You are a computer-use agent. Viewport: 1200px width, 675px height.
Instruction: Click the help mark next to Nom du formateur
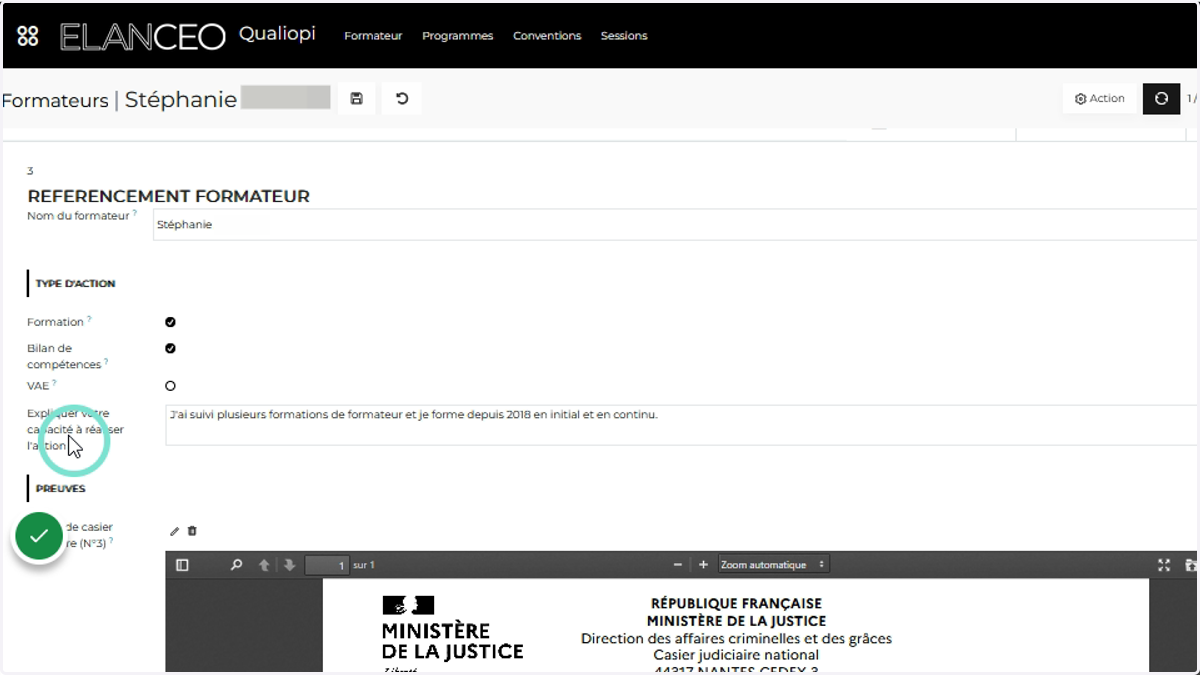click(x=135, y=213)
